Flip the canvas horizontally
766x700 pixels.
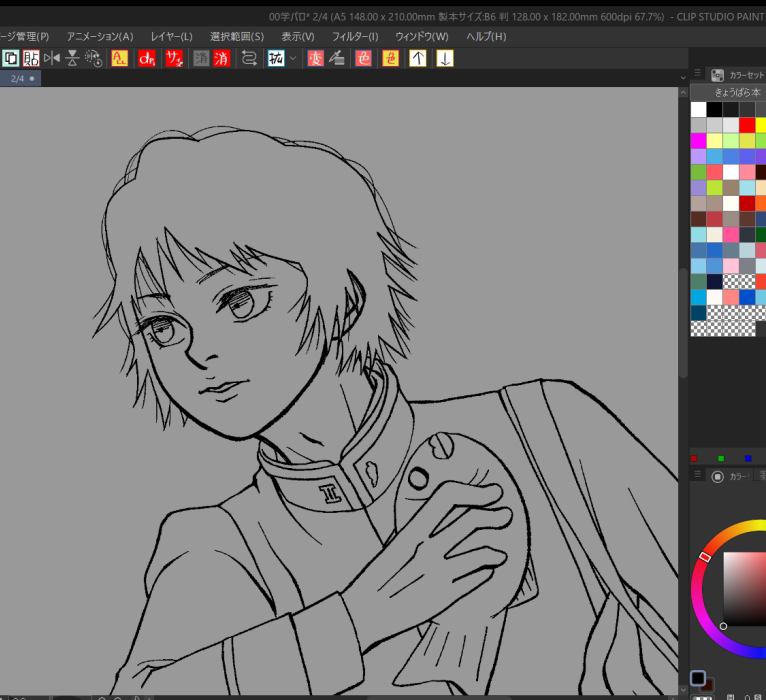52,59
